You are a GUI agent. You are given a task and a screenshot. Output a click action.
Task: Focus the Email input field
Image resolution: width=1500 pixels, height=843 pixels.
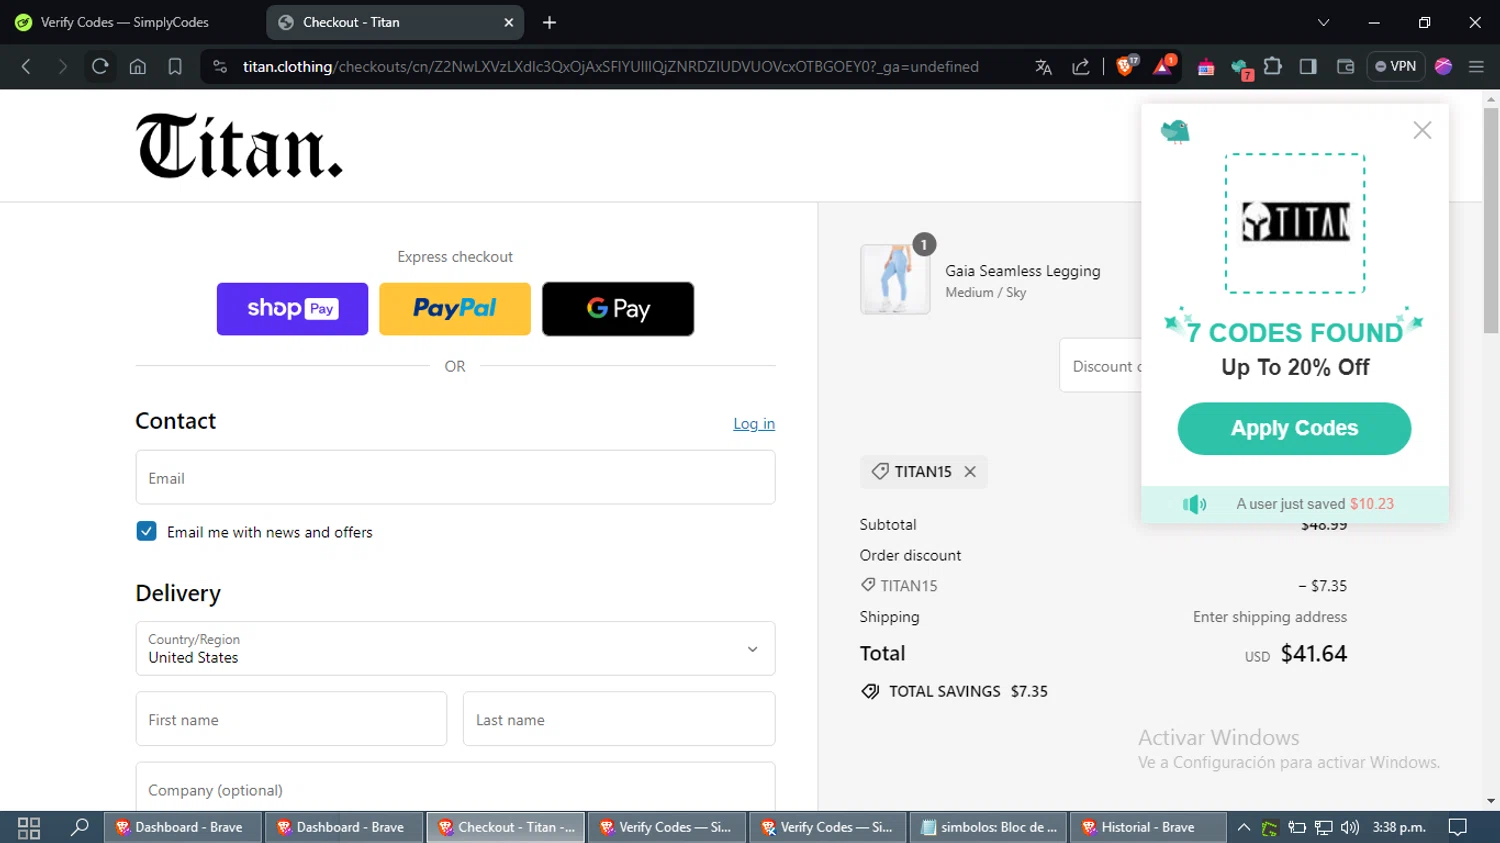coord(455,478)
